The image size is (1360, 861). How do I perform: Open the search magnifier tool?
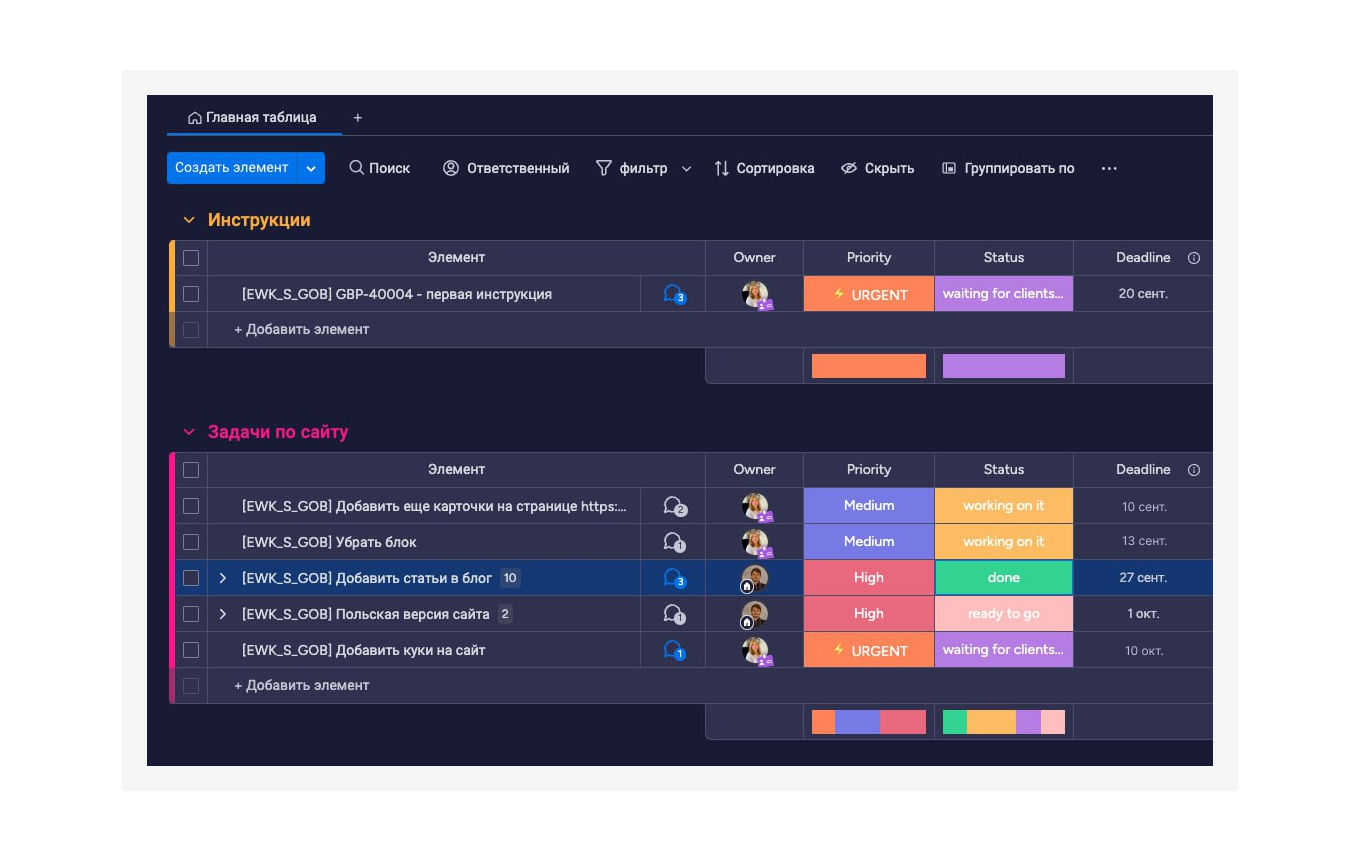tap(356, 168)
